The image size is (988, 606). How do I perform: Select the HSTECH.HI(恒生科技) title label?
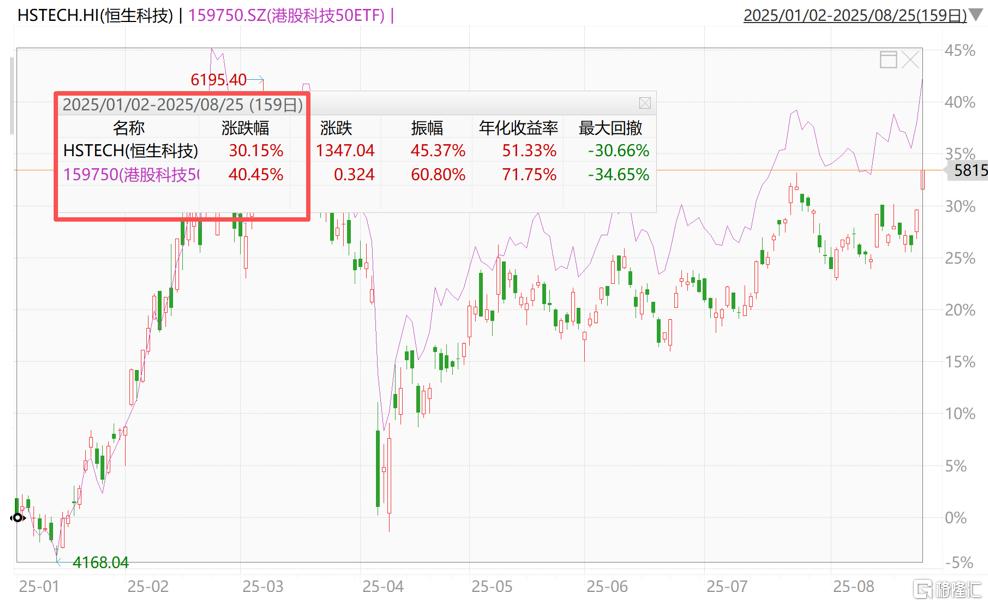pos(95,15)
